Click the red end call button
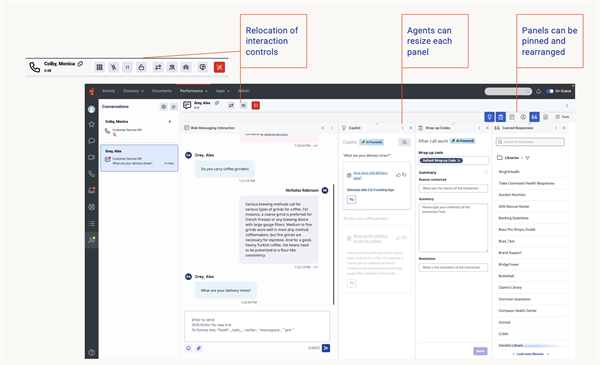Screen dimensions: 600x365 point(219,67)
